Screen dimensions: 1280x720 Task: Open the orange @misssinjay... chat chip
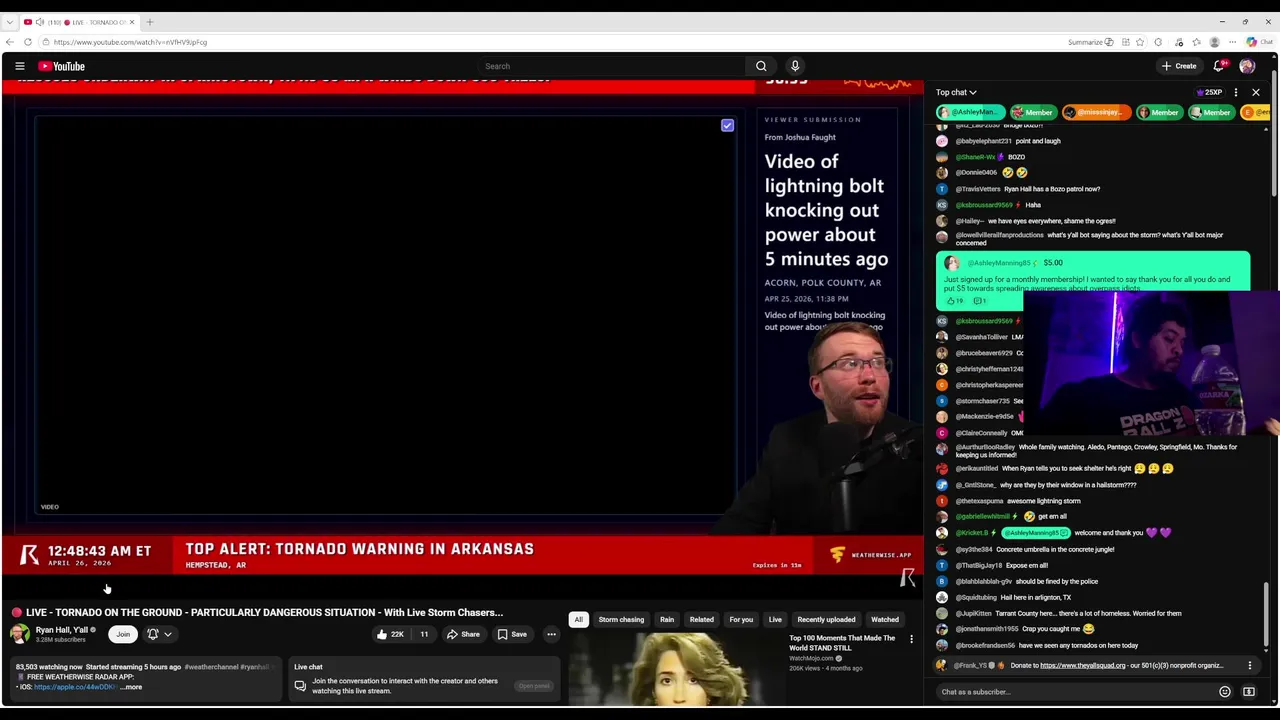pos(1095,113)
